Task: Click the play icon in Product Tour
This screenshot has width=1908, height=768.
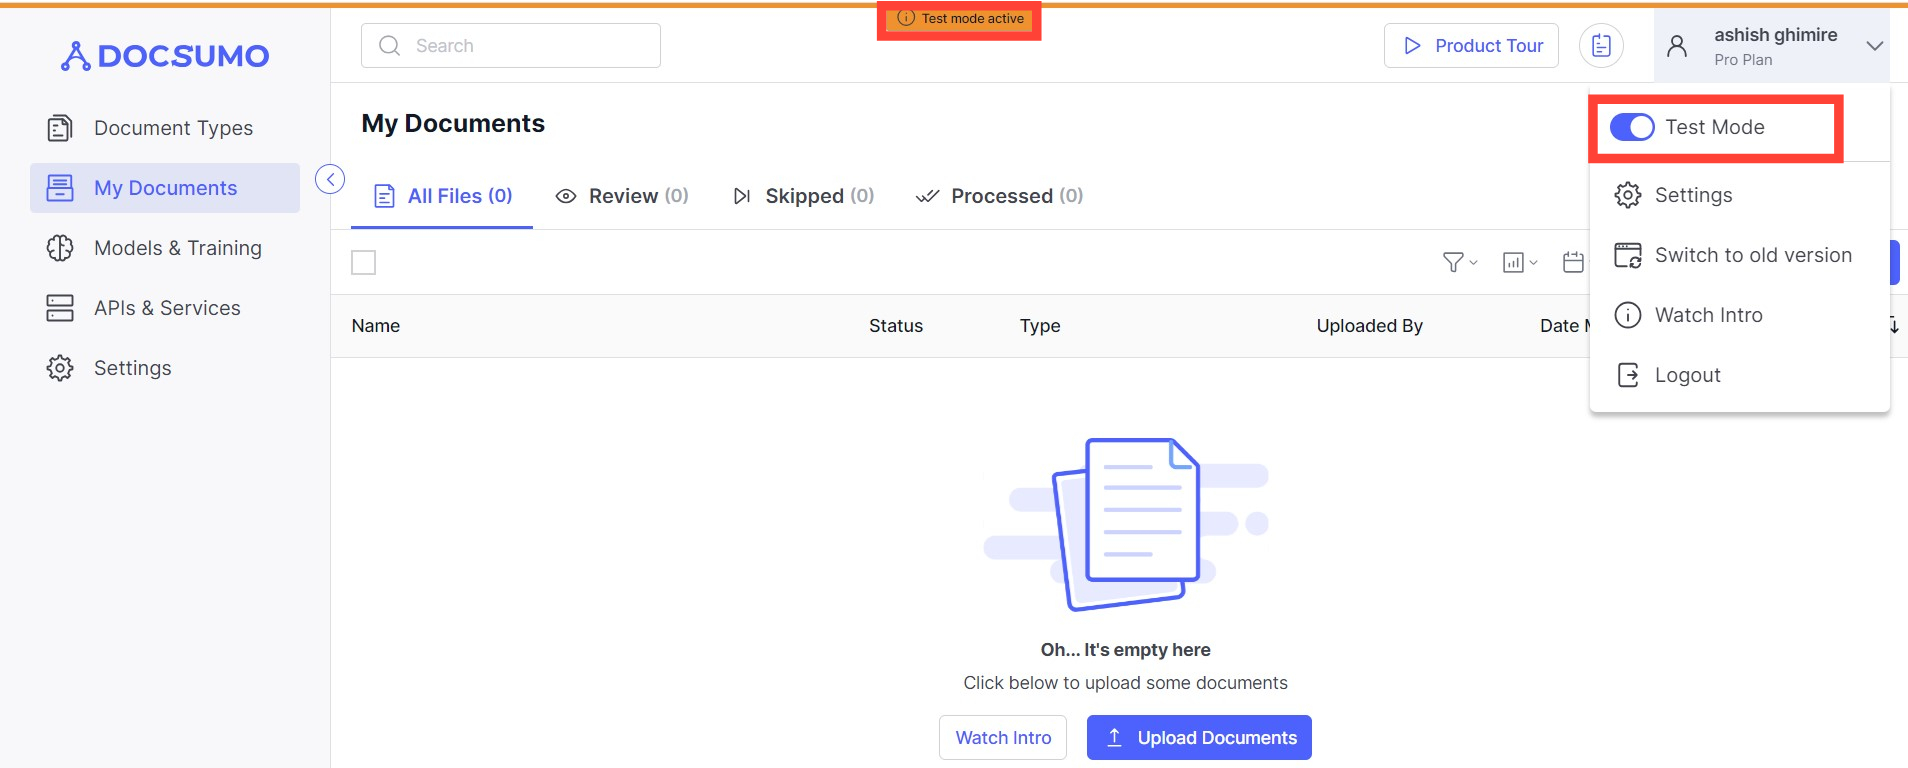Action: (x=1412, y=46)
